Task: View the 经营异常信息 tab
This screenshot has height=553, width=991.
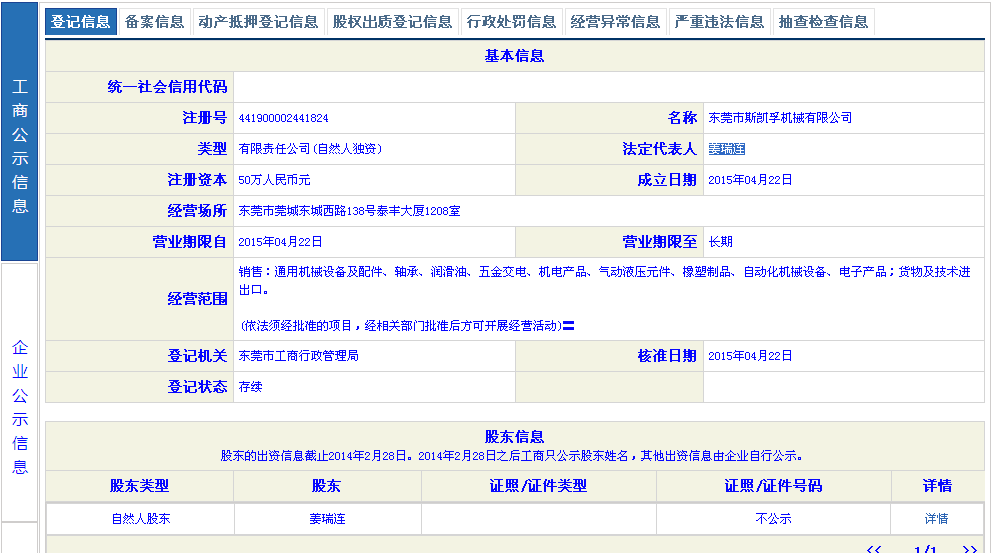Action: pyautogui.click(x=615, y=22)
